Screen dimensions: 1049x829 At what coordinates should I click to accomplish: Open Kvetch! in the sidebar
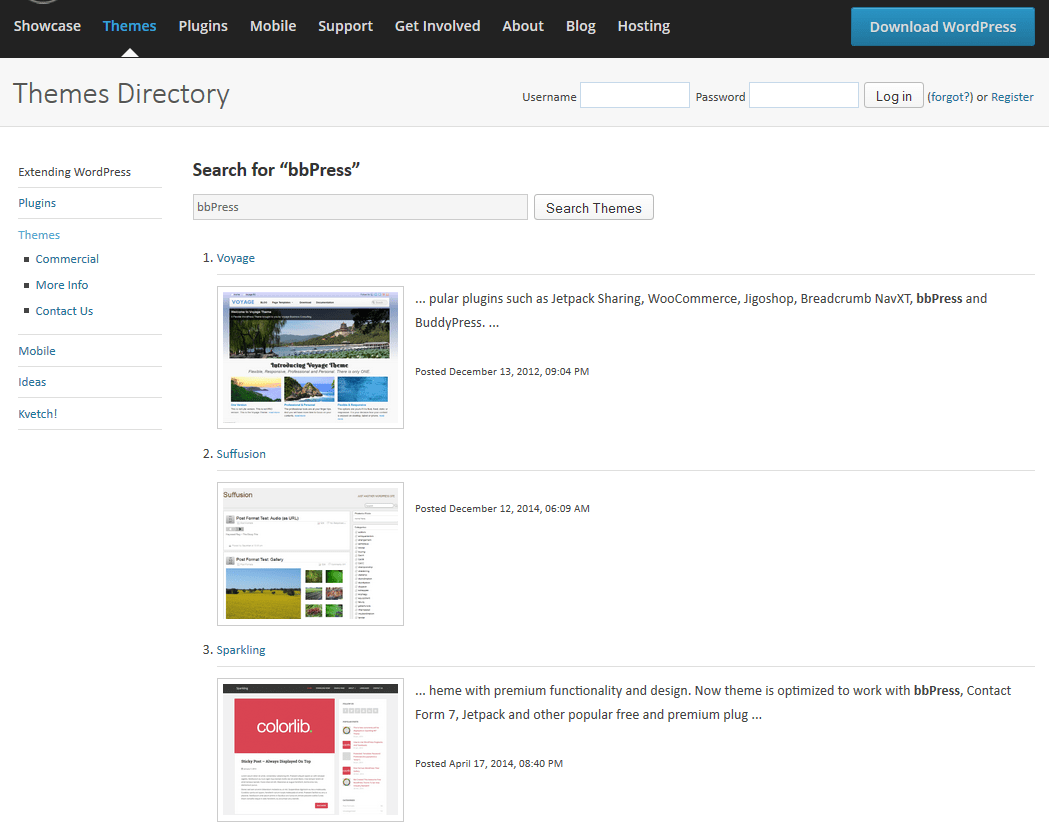click(38, 414)
